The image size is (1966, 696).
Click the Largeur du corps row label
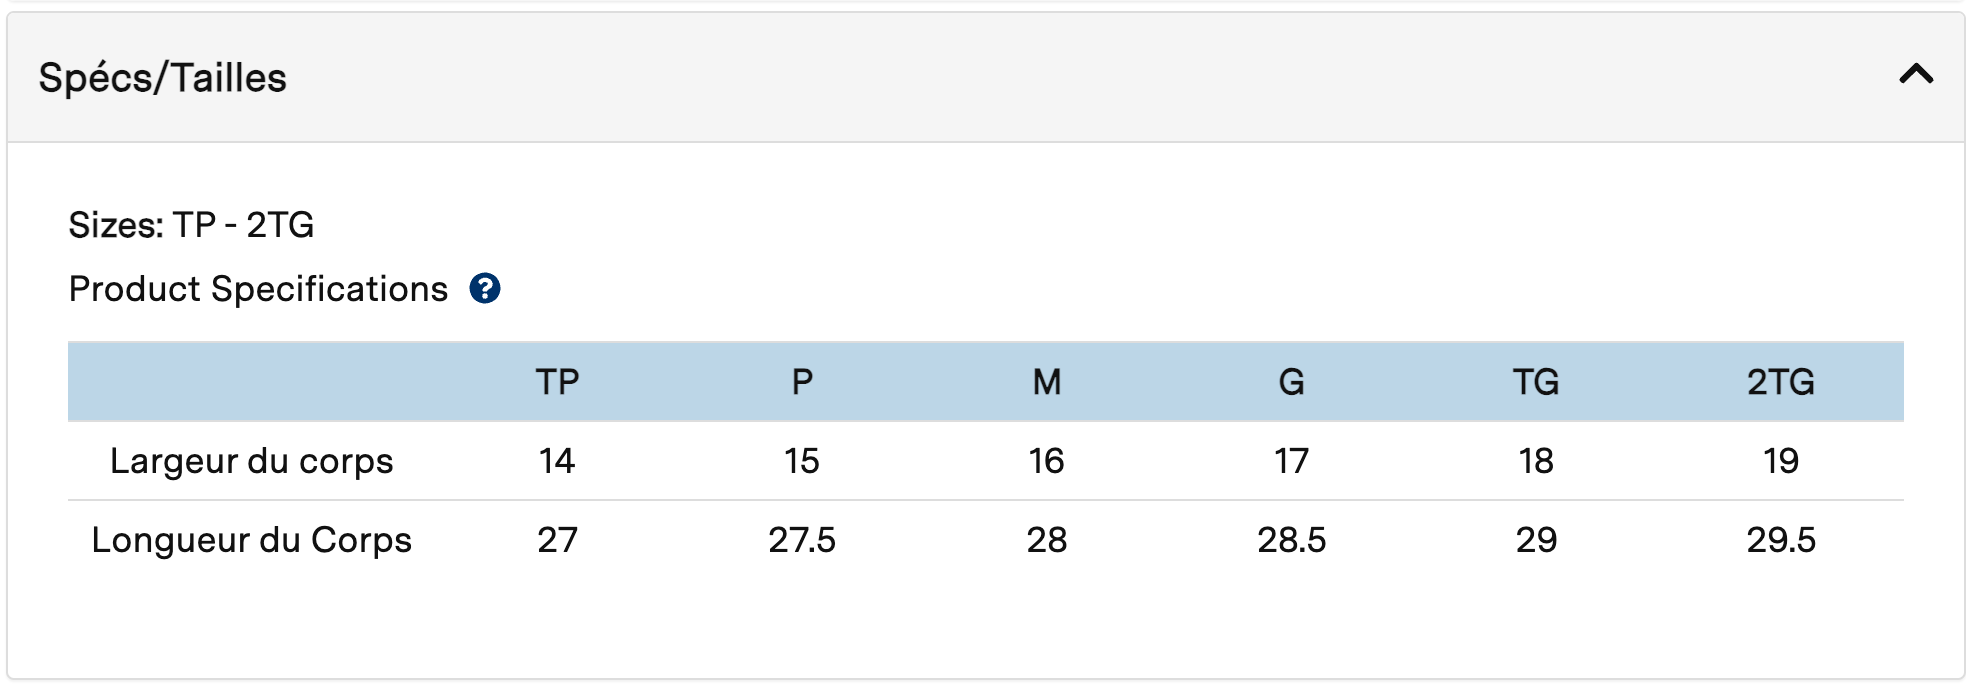(x=252, y=461)
